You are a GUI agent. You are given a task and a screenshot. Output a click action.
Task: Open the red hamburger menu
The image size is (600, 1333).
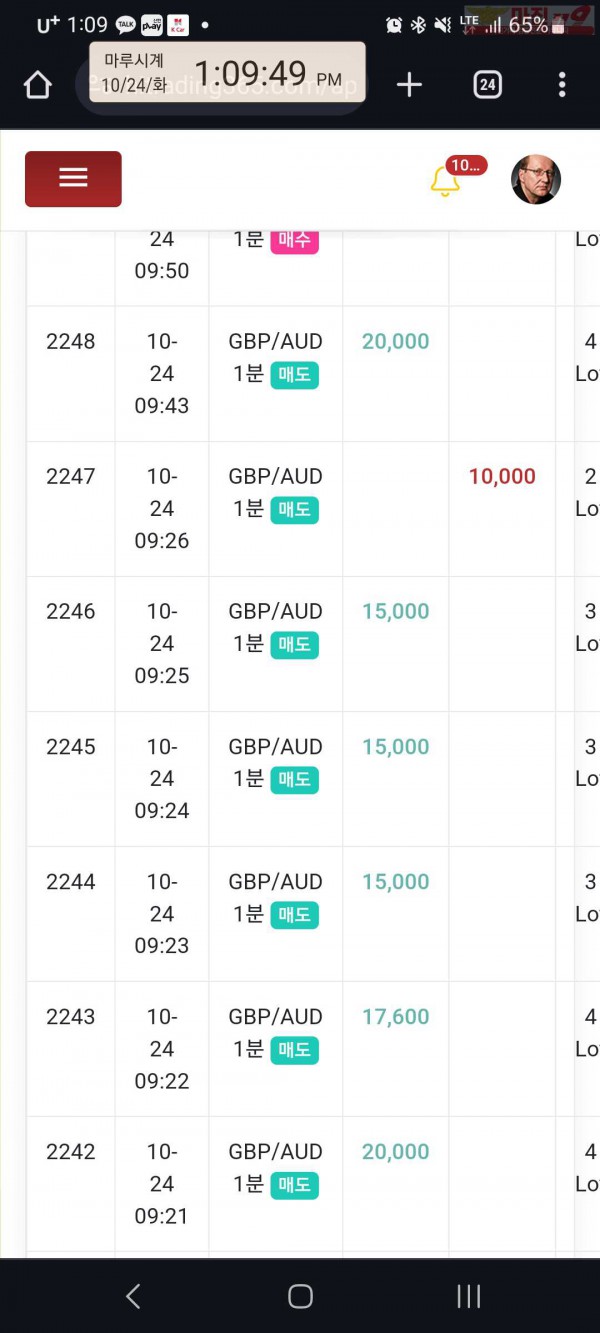(73, 179)
